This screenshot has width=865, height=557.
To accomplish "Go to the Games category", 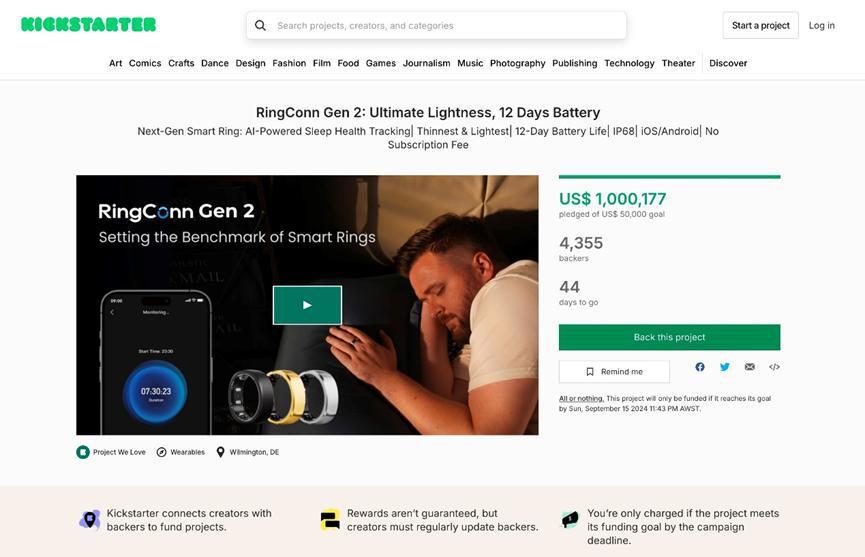I will click(x=381, y=63).
